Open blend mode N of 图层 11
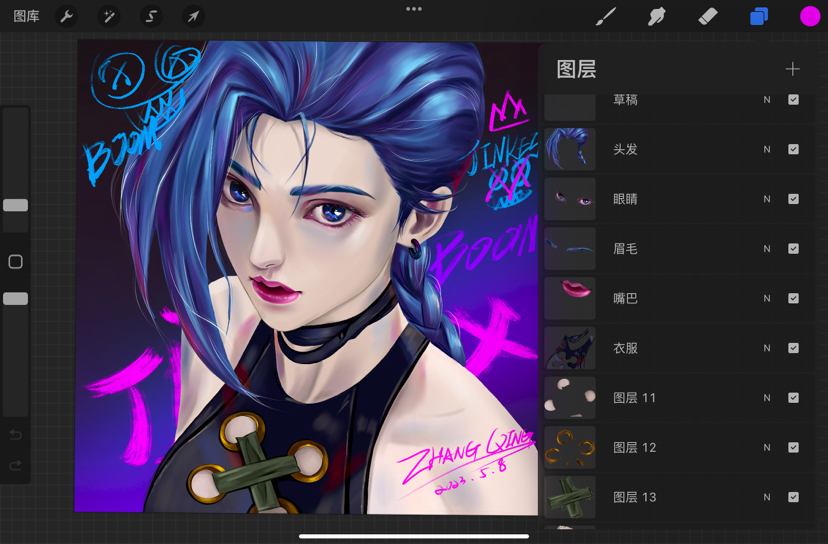This screenshot has height=544, width=828. 767,398
